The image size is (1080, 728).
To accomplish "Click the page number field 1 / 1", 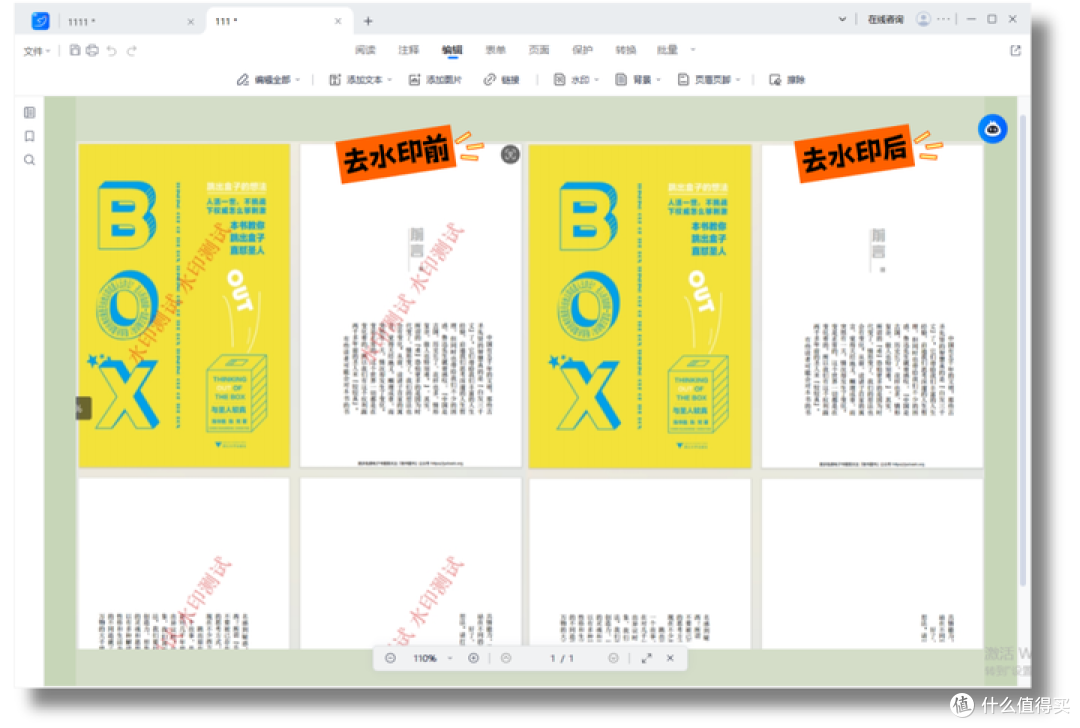I will click(x=561, y=658).
